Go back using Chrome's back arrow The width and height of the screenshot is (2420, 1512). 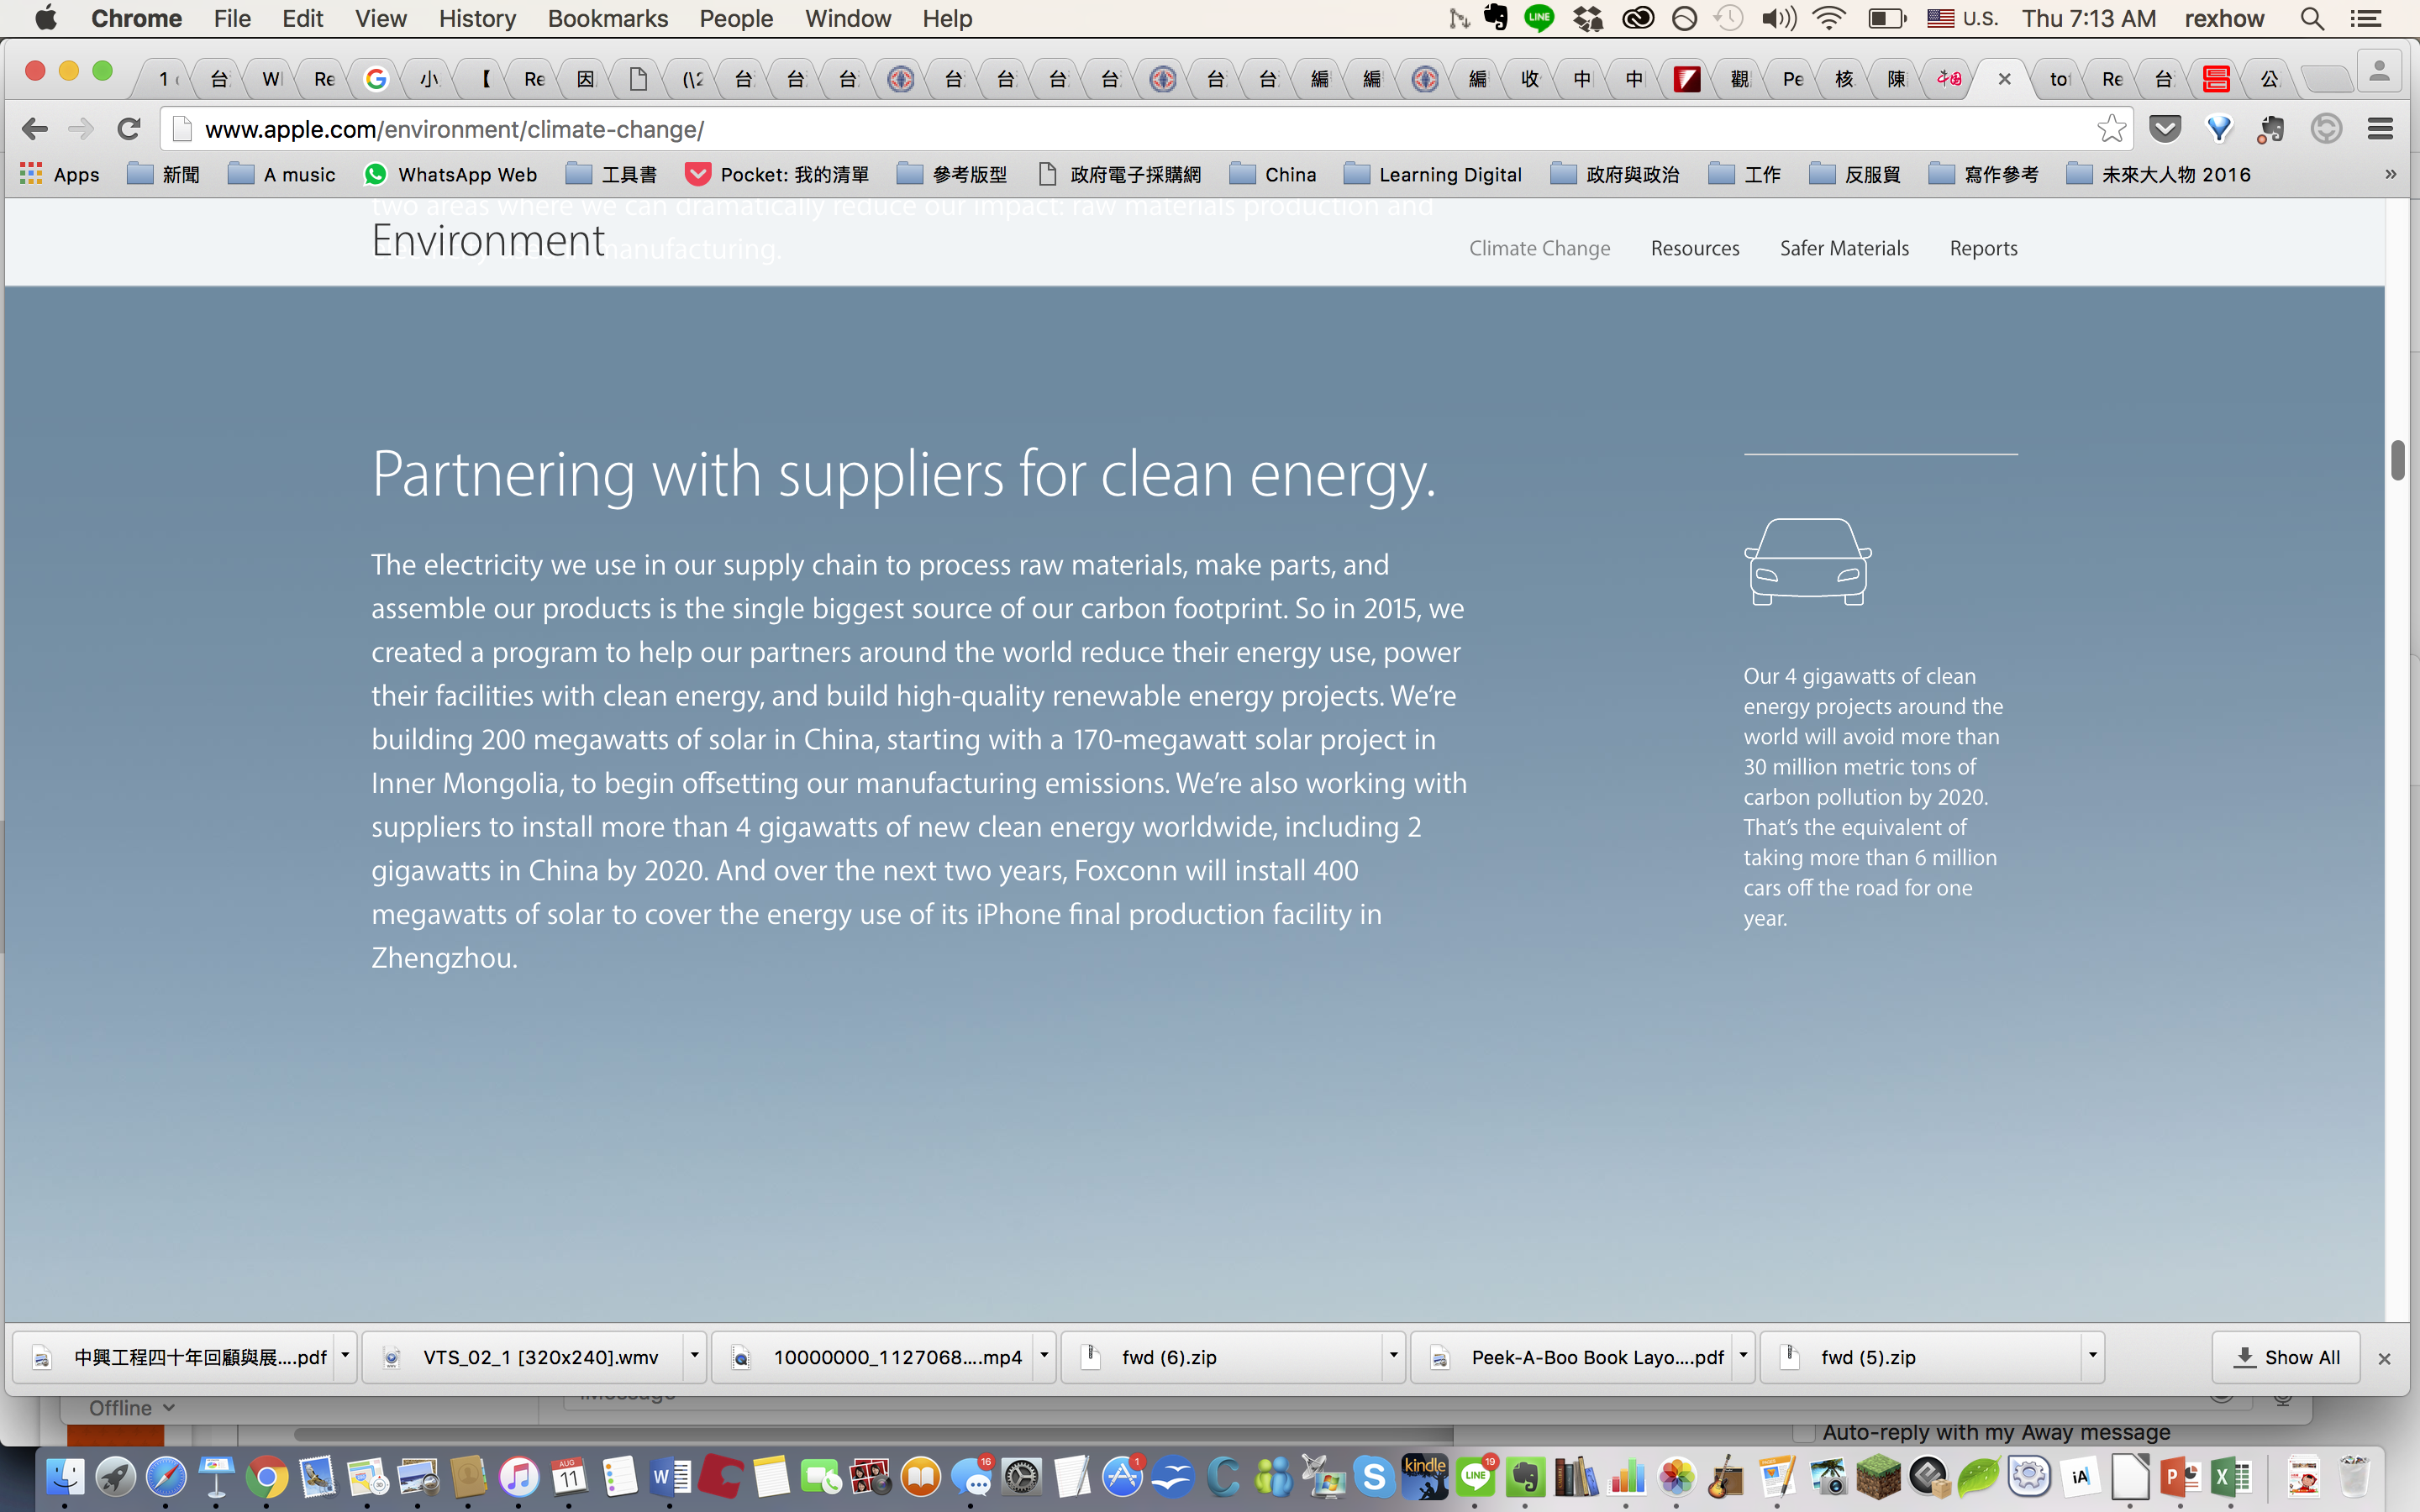click(35, 129)
